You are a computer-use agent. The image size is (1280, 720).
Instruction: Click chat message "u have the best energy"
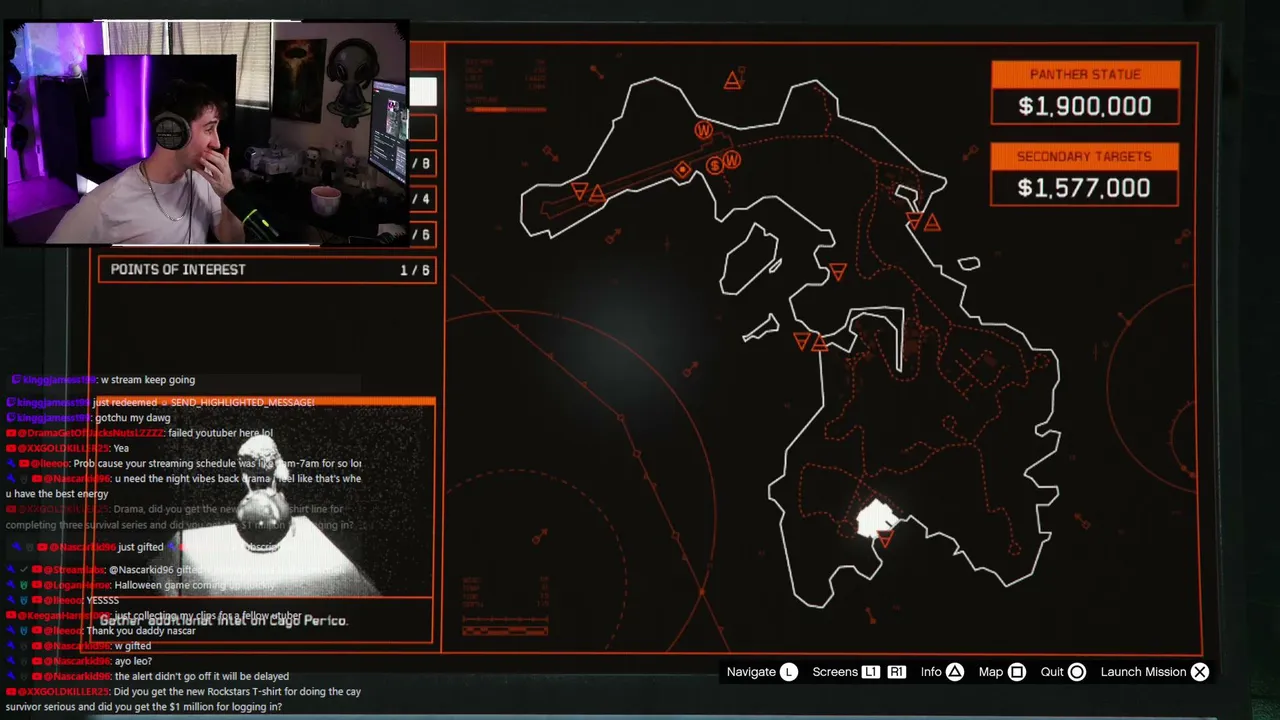[x=57, y=494]
